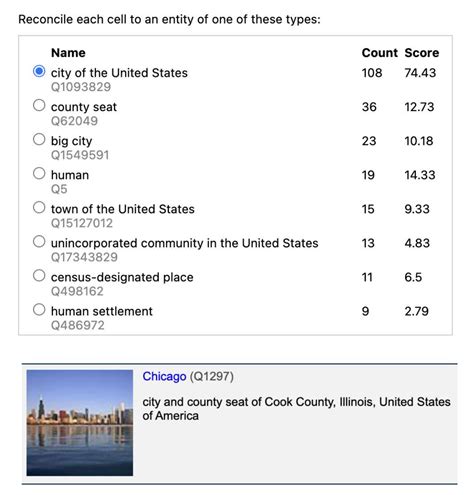Click the 'county seat' type label

pyautogui.click(x=84, y=107)
